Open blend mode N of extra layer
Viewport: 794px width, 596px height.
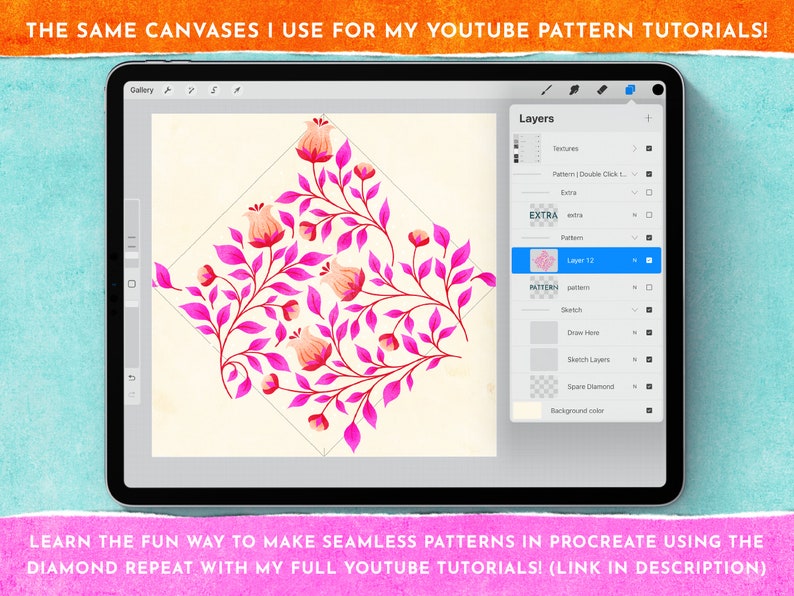pyautogui.click(x=634, y=215)
